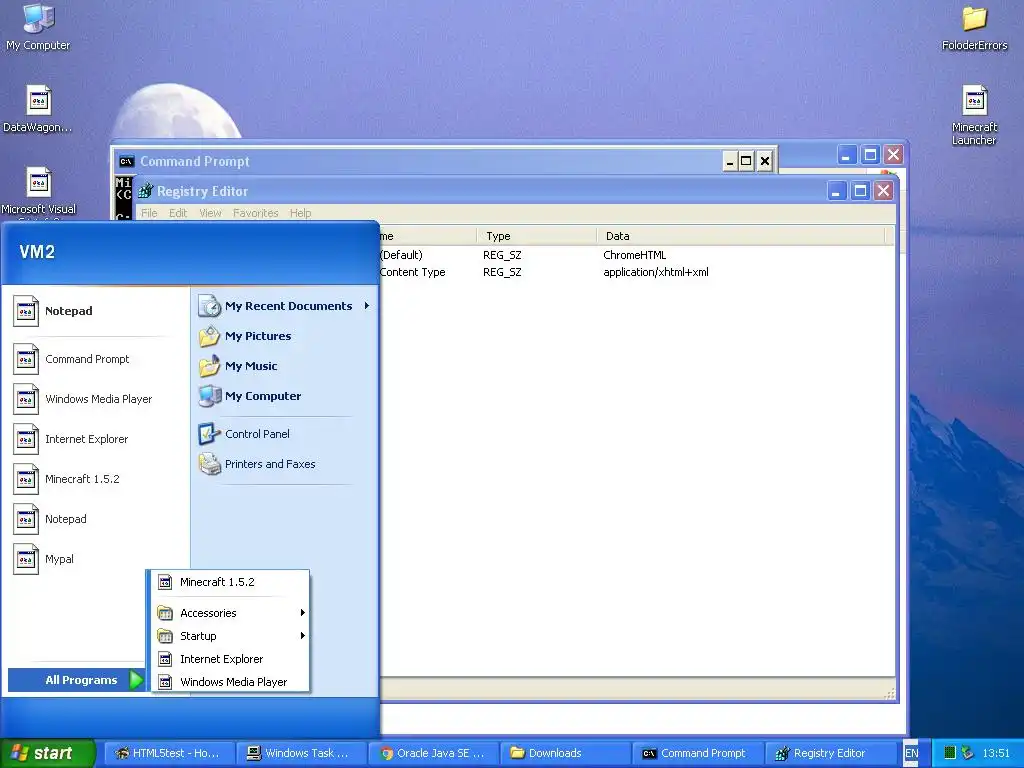The width and height of the screenshot is (1024, 768).
Task: Open Command Prompt from Start menu list
Action: coord(87,359)
